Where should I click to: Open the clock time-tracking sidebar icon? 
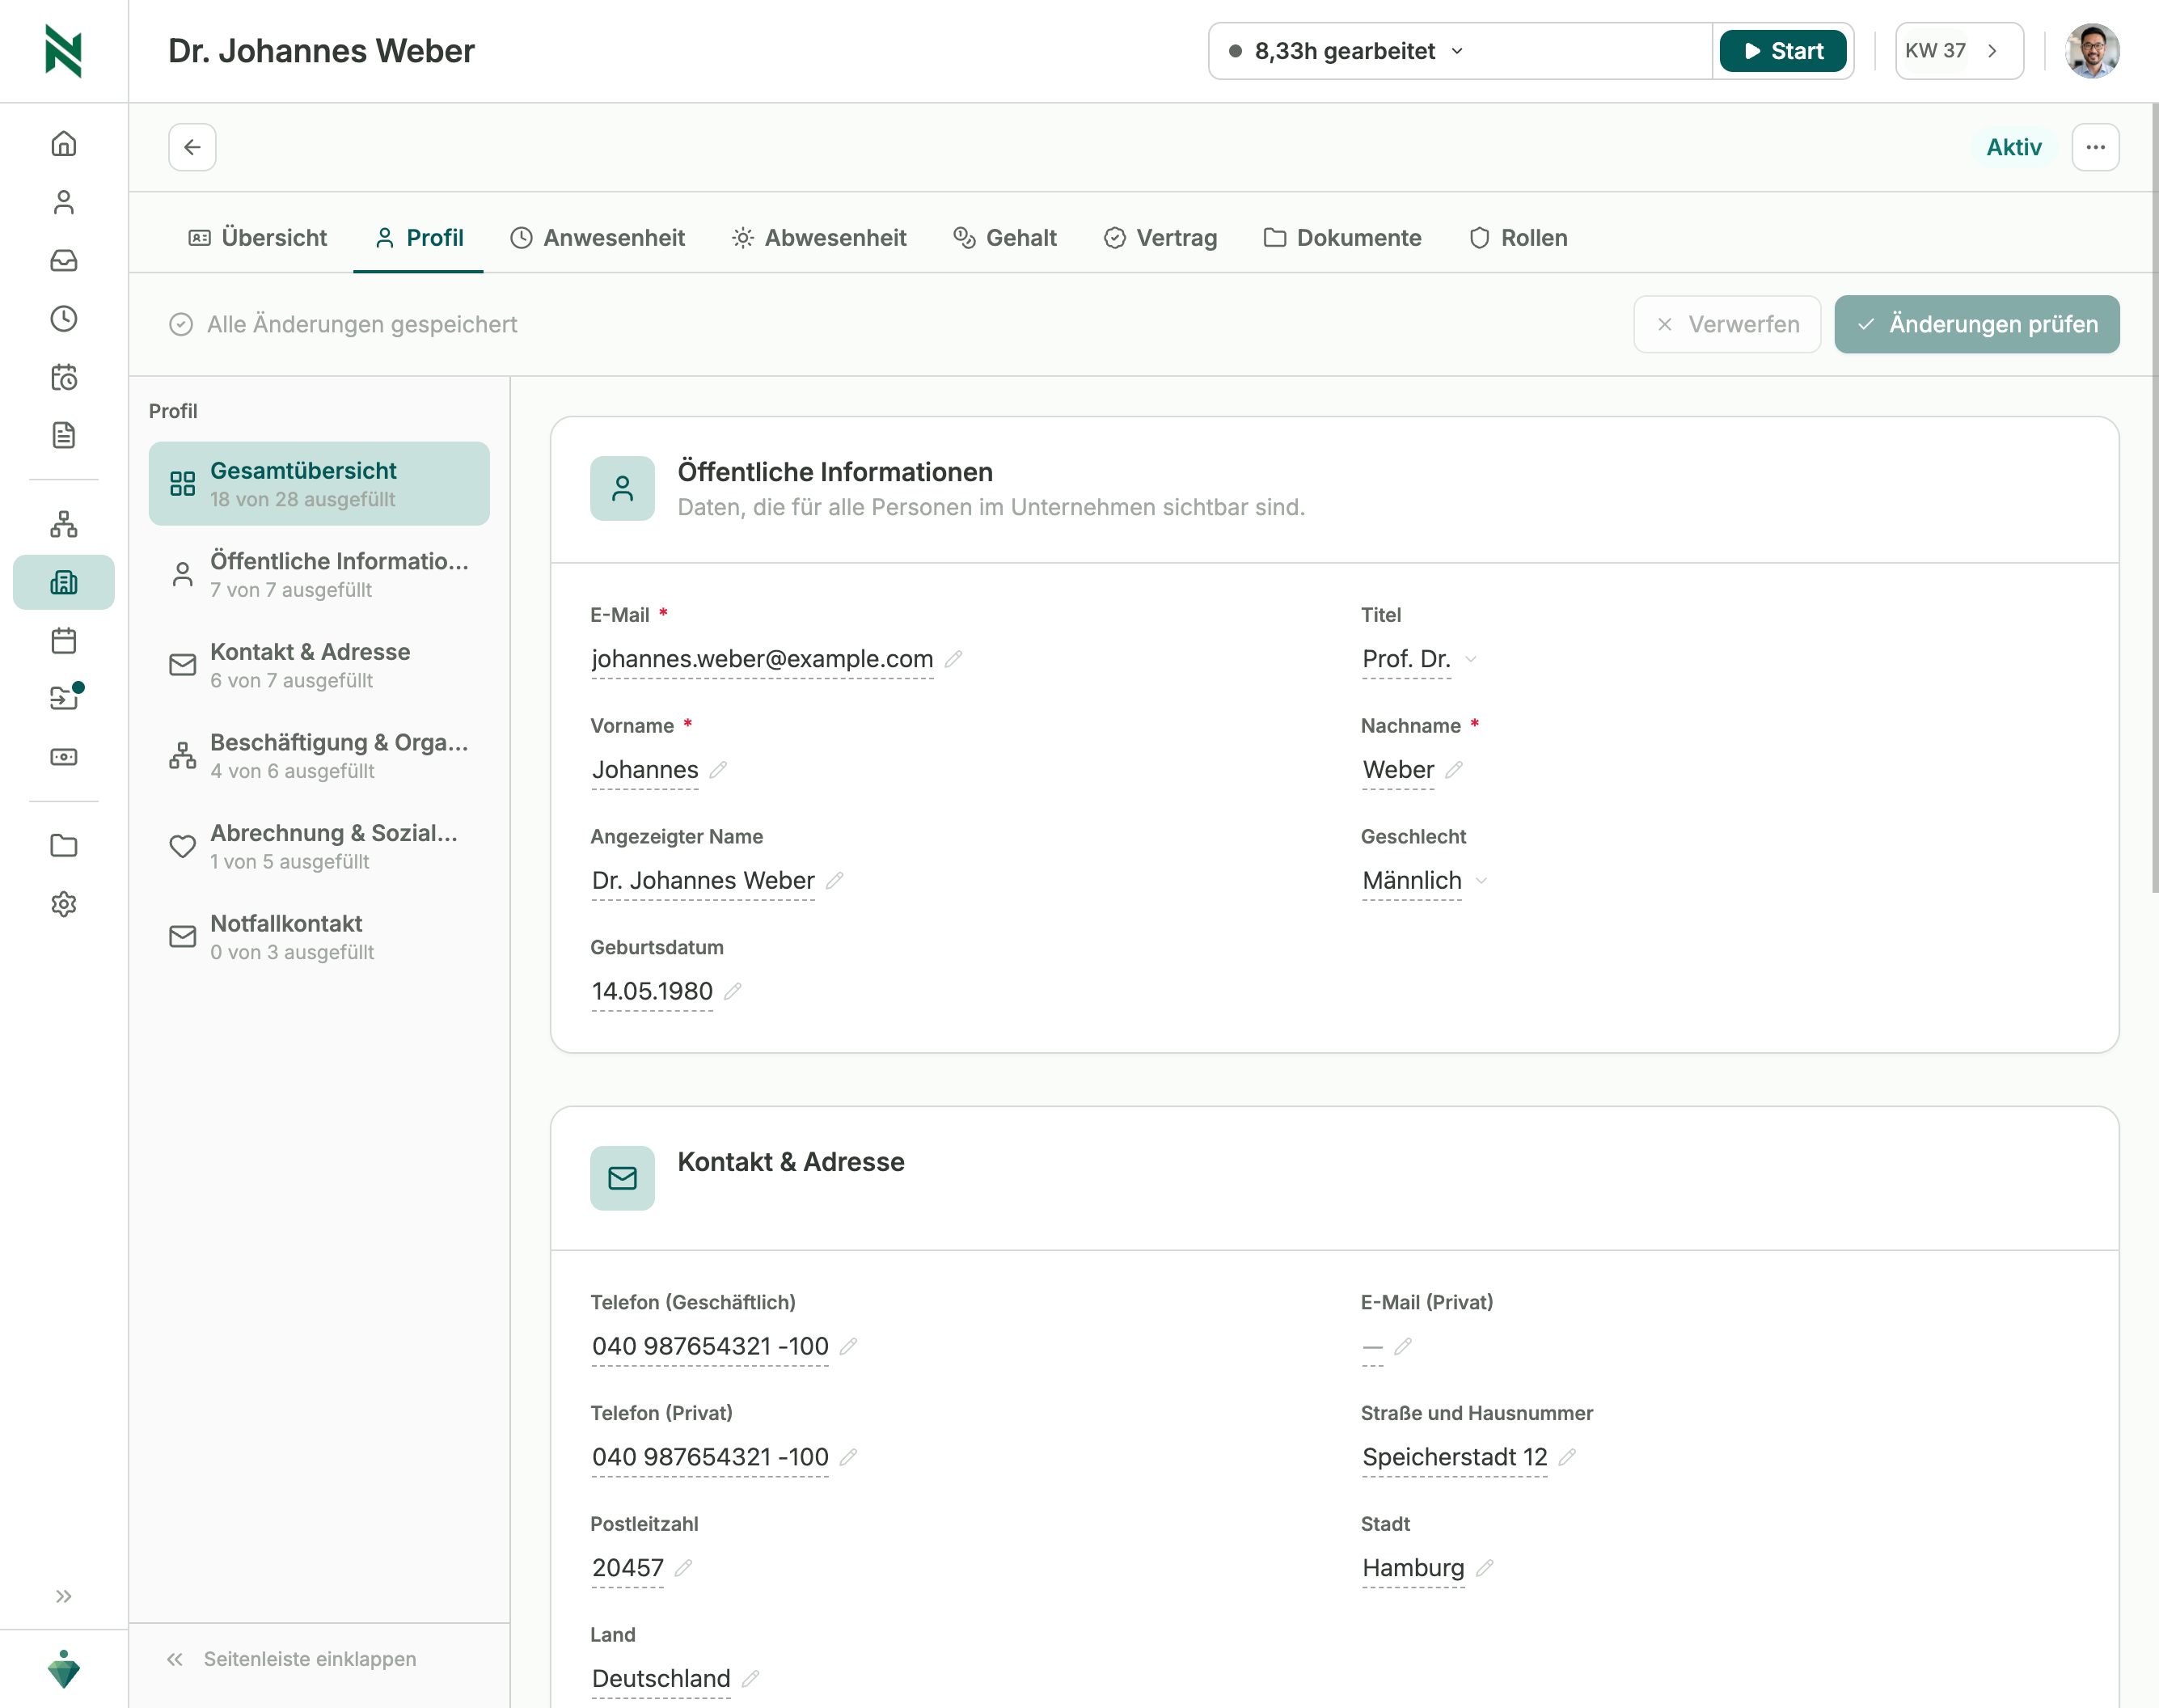coord(64,318)
